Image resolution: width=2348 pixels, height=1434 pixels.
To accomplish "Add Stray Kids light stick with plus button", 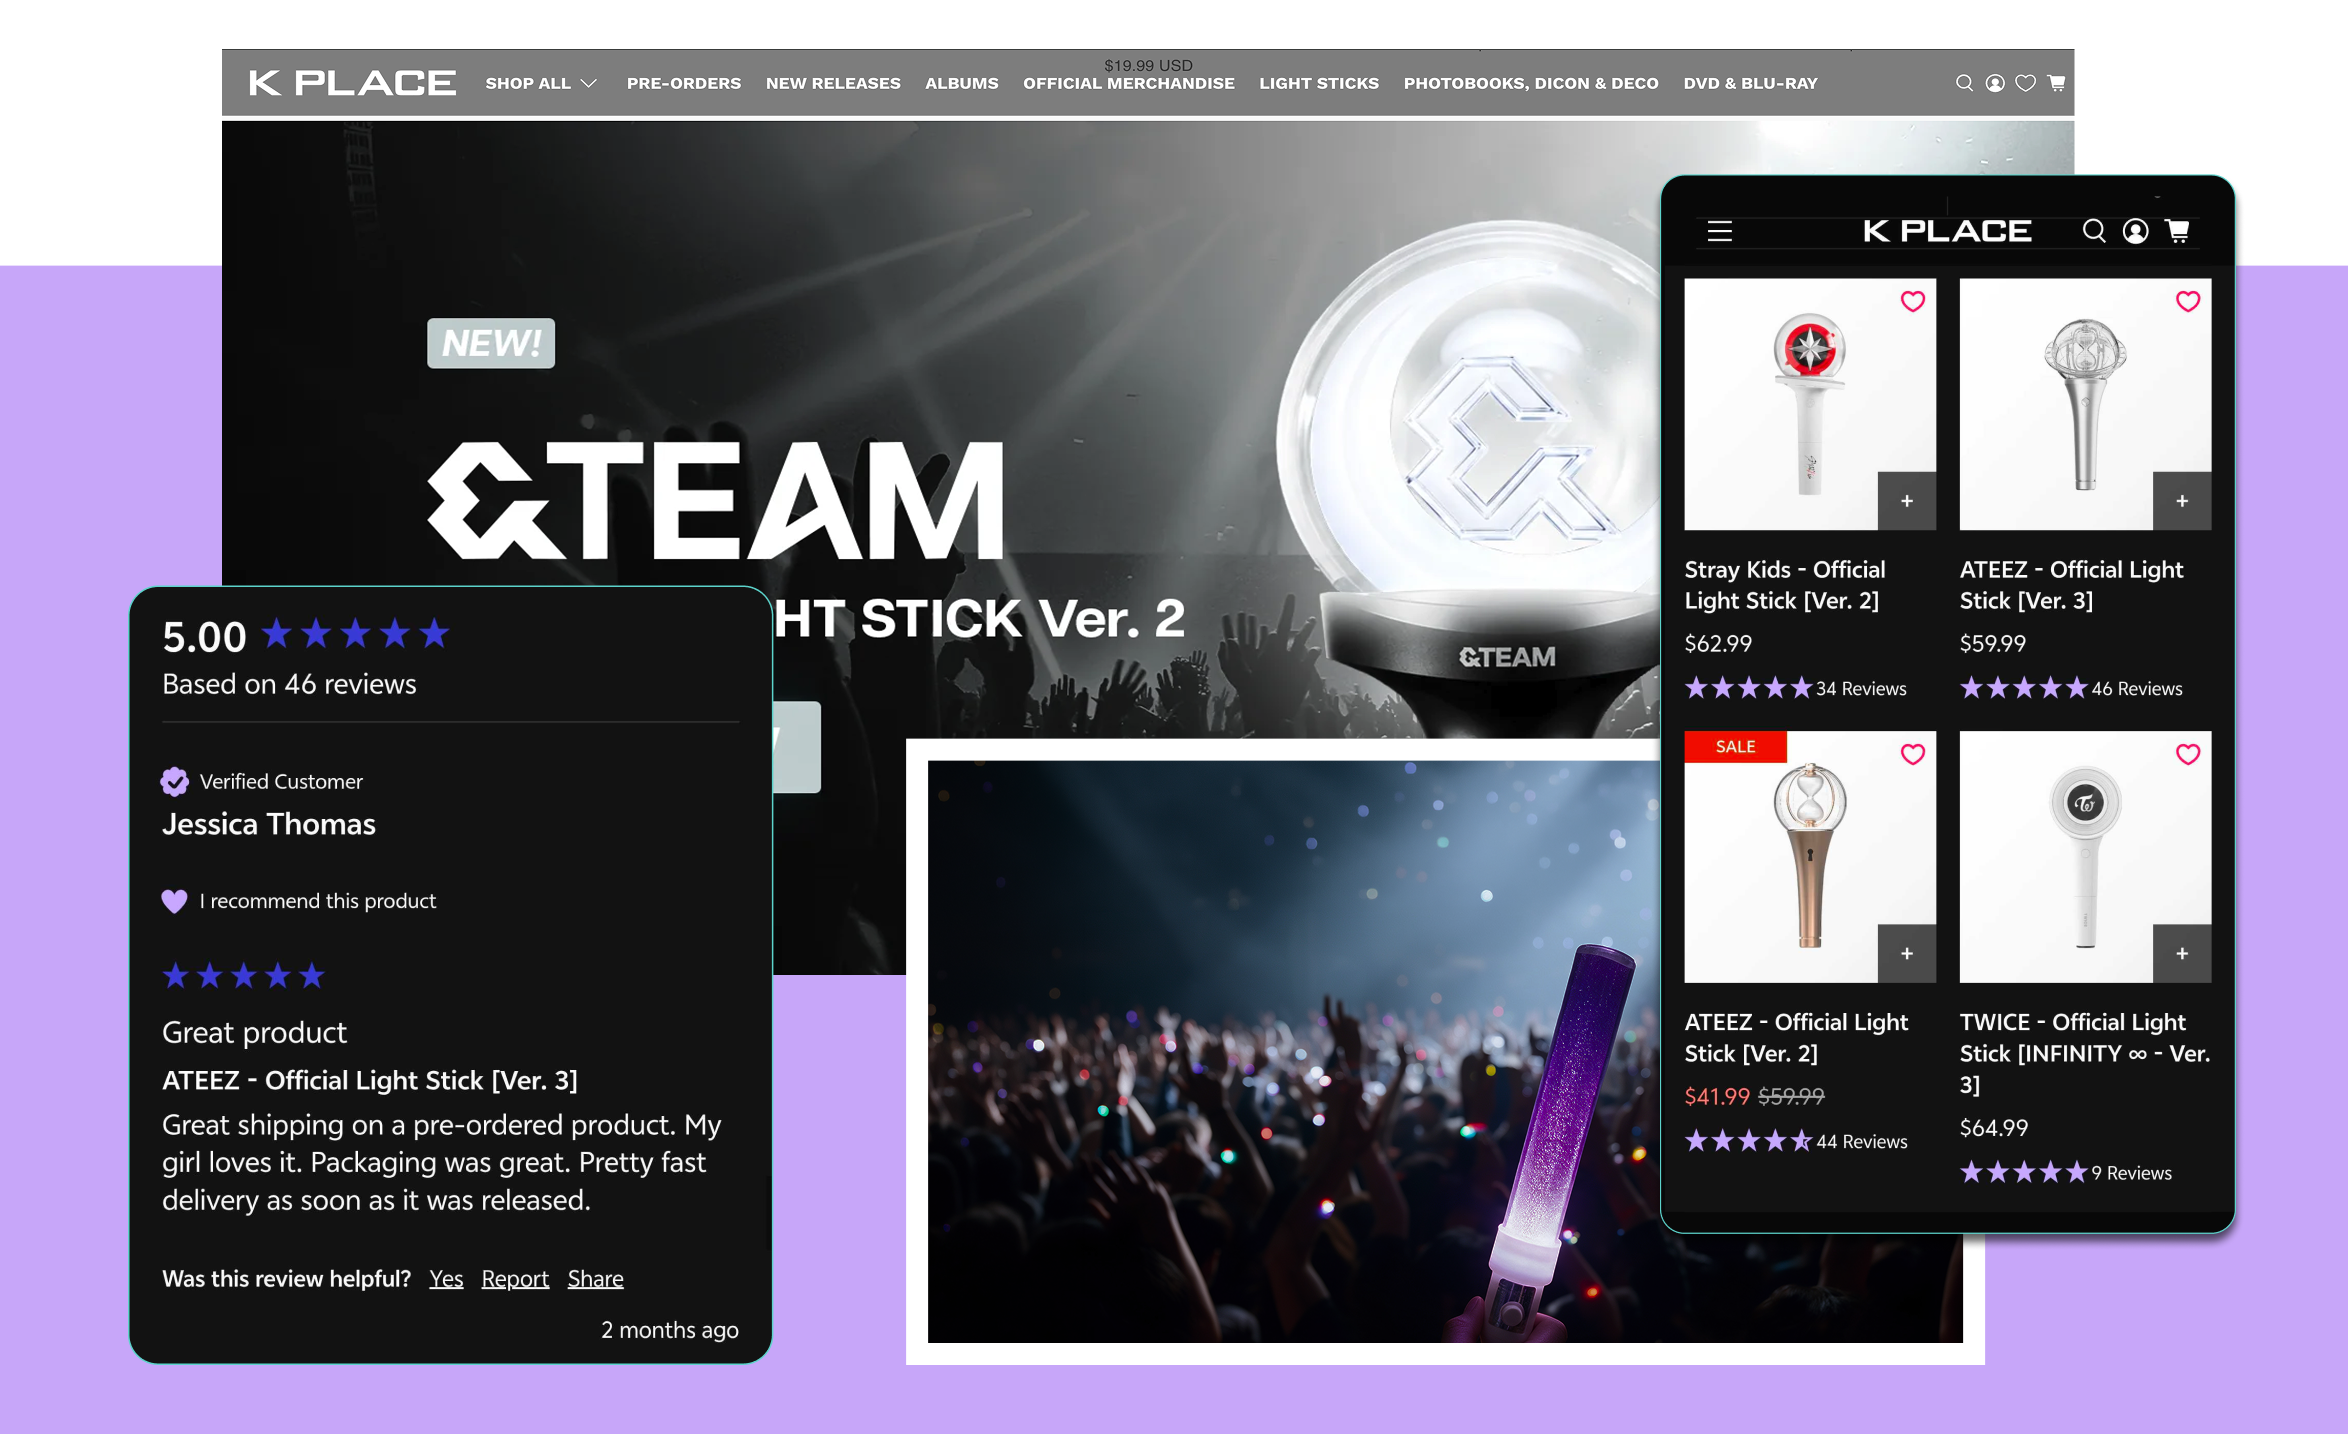I will 1907,501.
